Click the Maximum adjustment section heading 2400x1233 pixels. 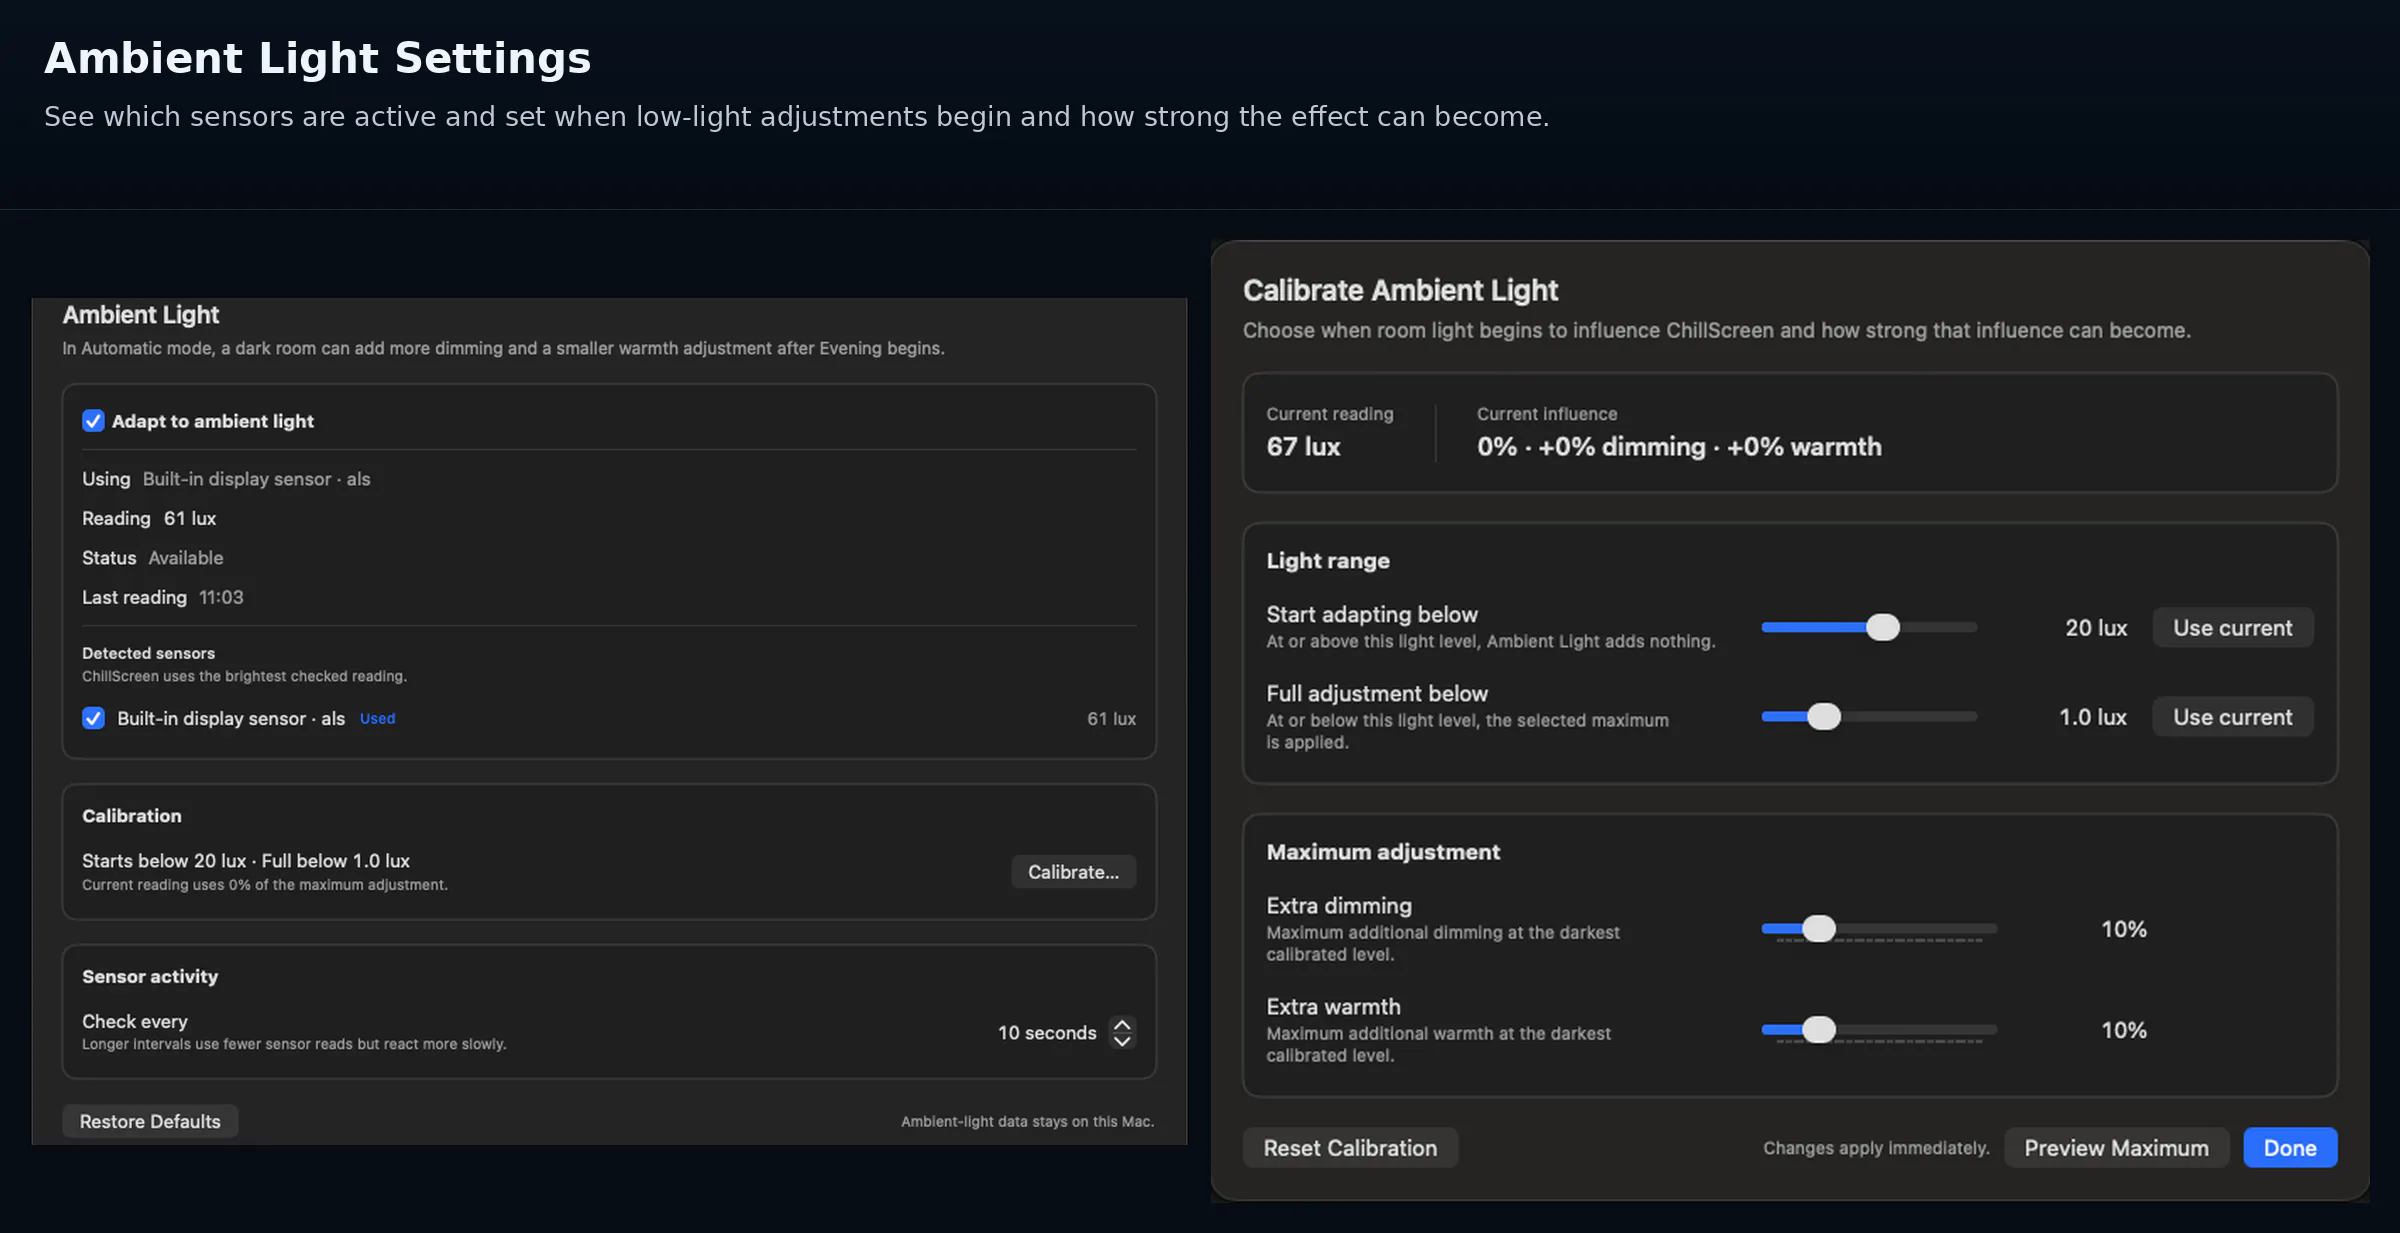[1383, 852]
